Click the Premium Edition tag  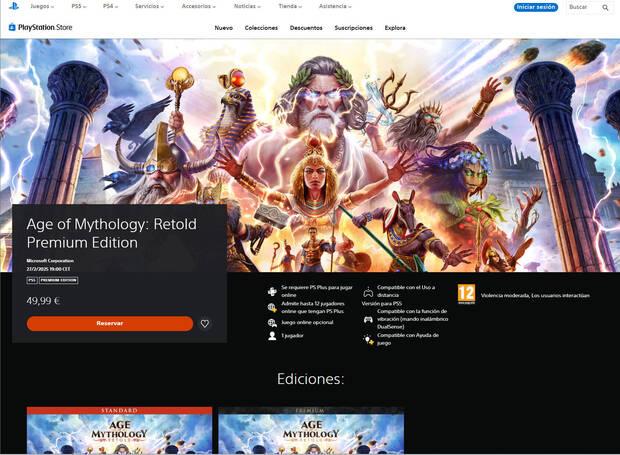[x=59, y=280]
